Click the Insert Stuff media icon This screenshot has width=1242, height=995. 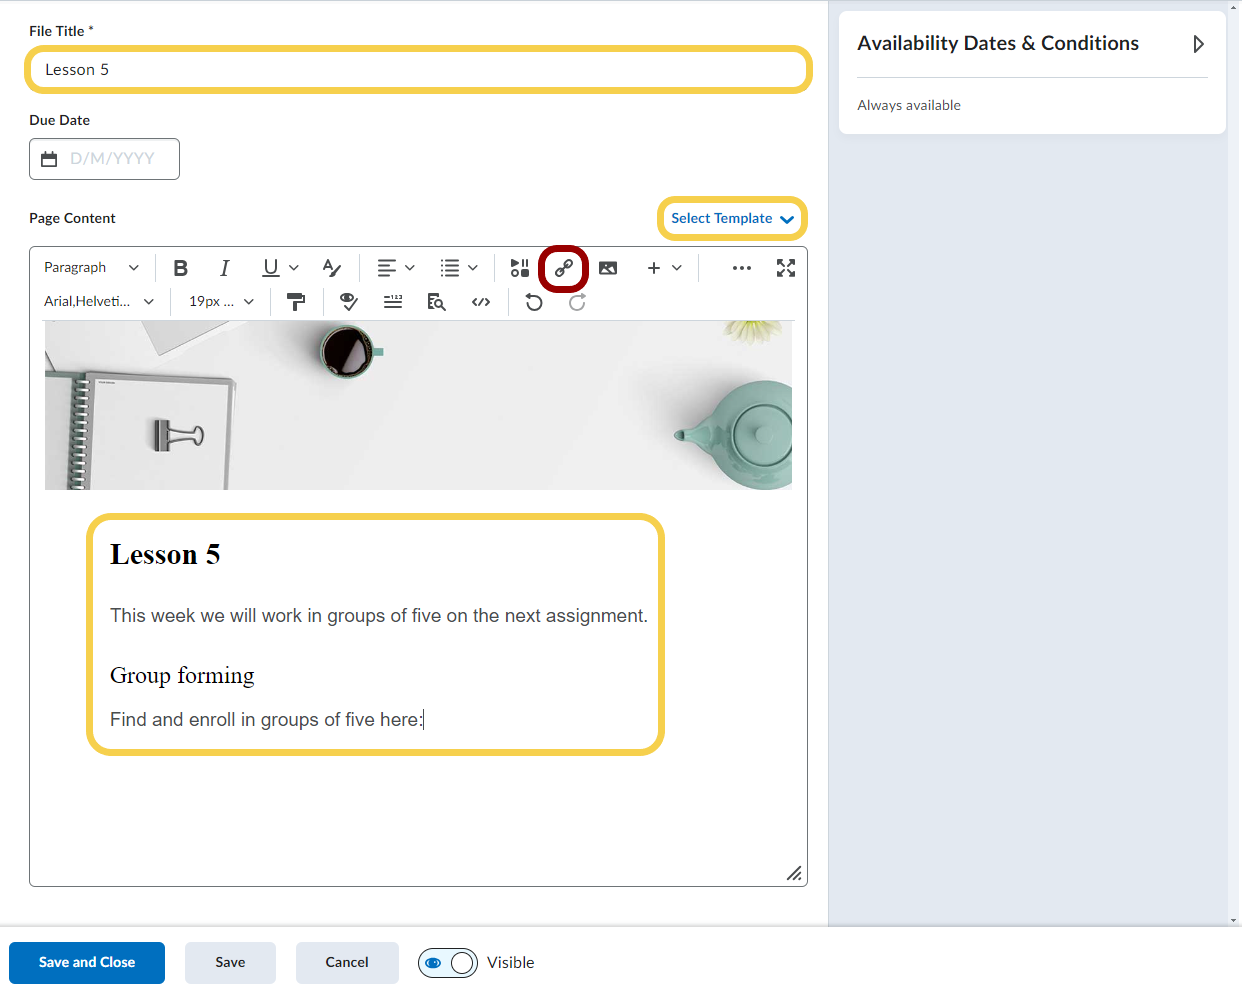[519, 268]
